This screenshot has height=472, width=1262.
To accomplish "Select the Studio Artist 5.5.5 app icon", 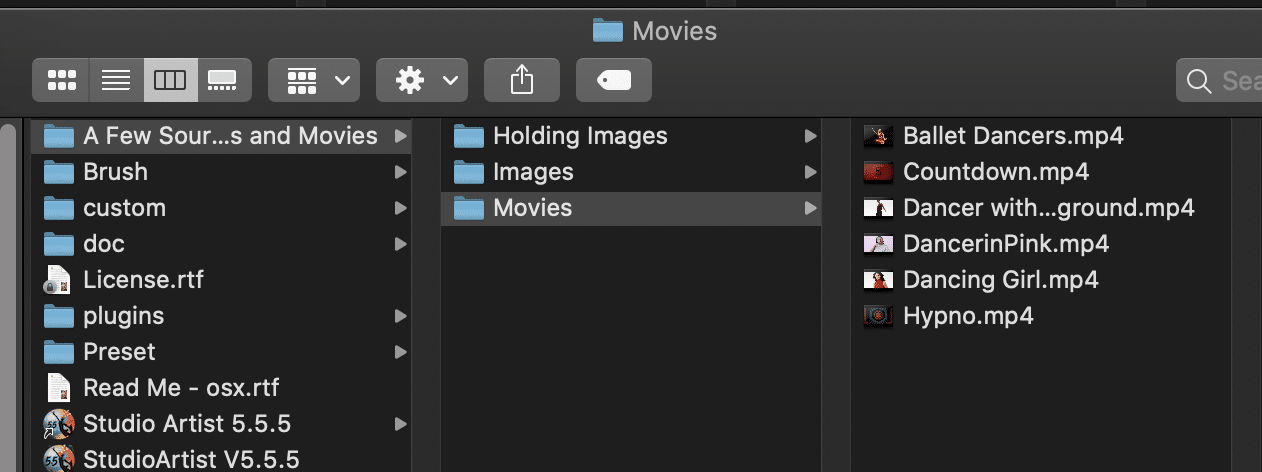I will (x=59, y=424).
